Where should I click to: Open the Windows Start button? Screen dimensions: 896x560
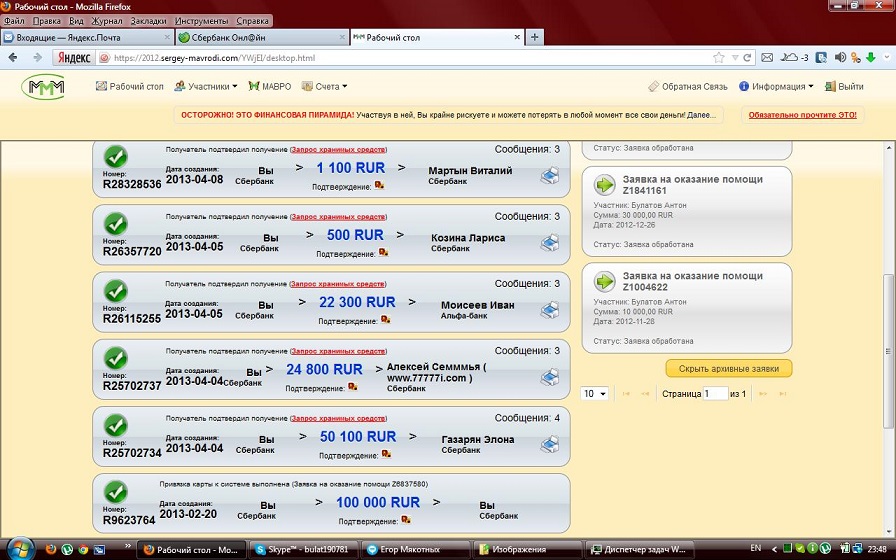[x=21, y=549]
